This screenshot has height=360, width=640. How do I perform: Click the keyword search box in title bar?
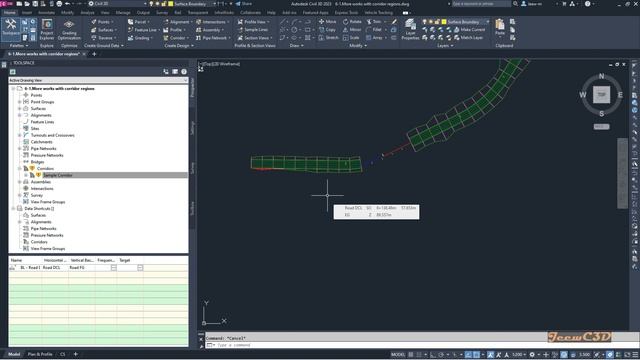481,4
